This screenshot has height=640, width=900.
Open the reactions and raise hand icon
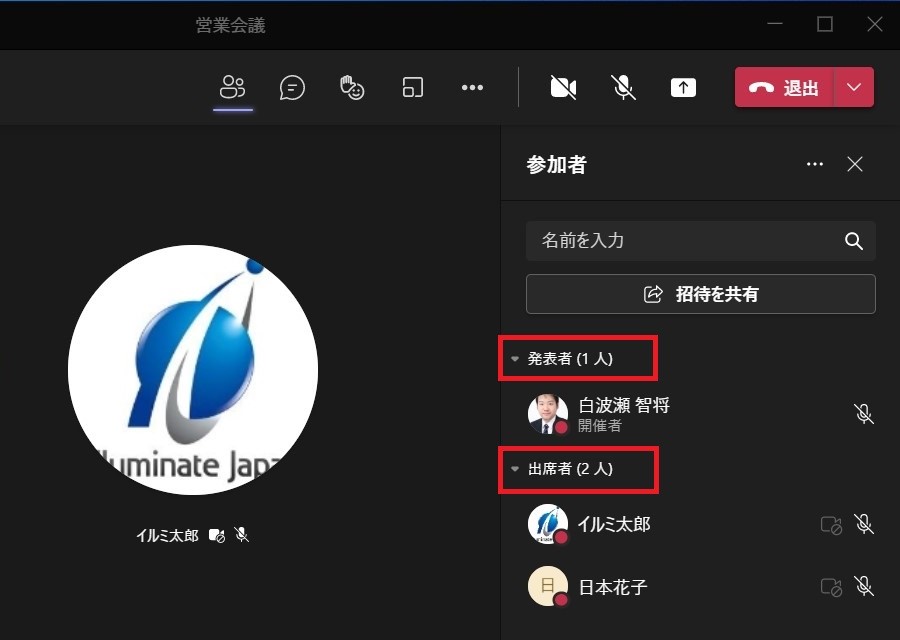tap(352, 88)
